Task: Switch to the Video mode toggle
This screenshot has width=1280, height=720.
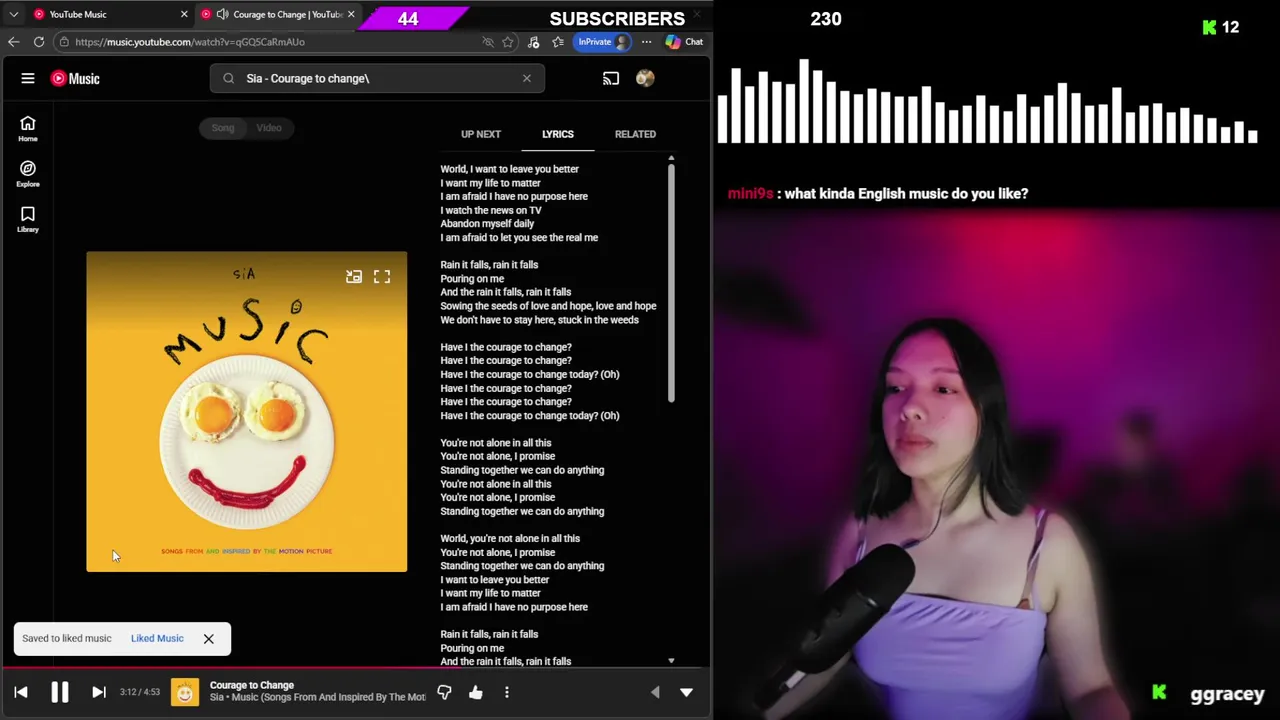Action: point(269,128)
